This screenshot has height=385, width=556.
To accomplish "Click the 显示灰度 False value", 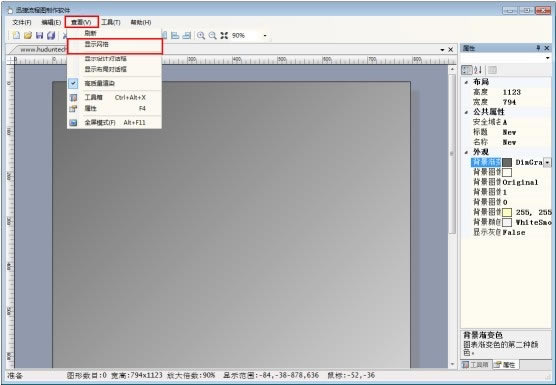I will pos(514,233).
